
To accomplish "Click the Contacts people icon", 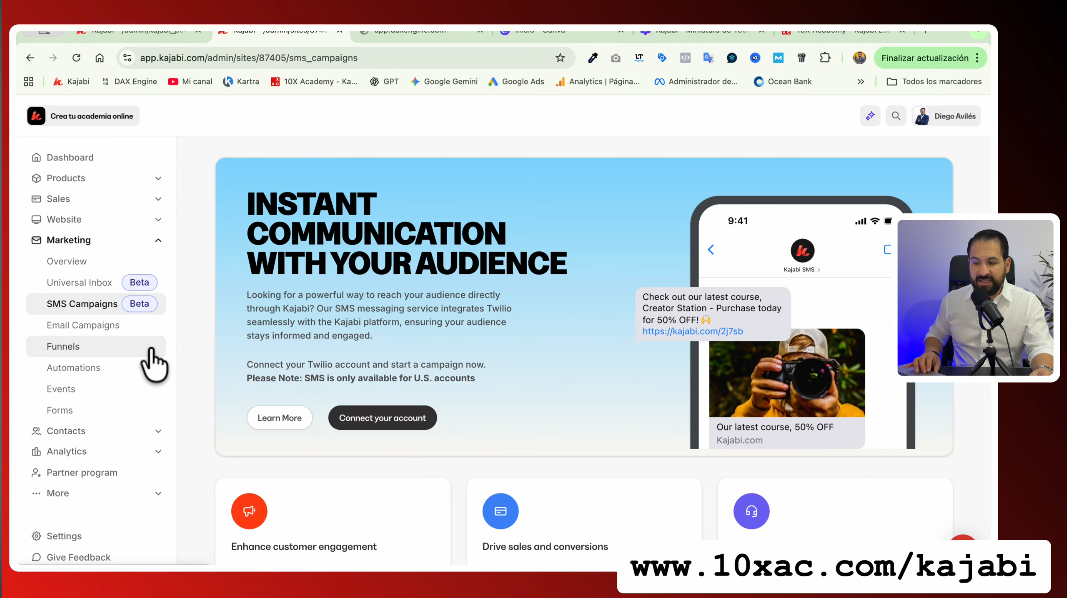I will coord(36,431).
